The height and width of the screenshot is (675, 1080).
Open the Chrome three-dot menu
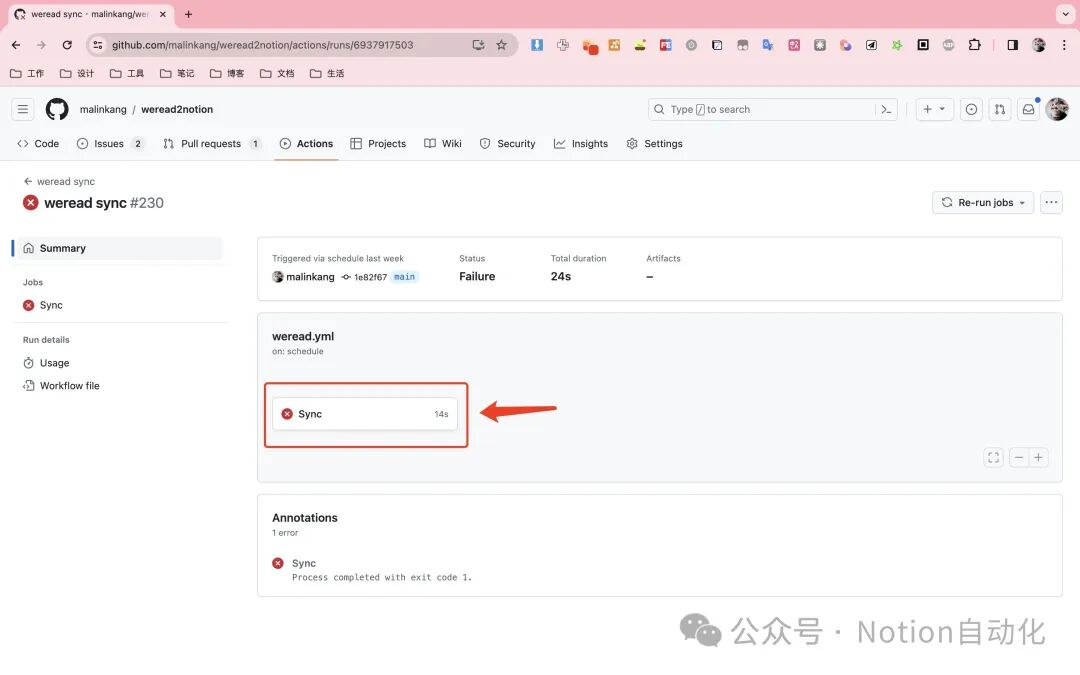click(x=1064, y=45)
